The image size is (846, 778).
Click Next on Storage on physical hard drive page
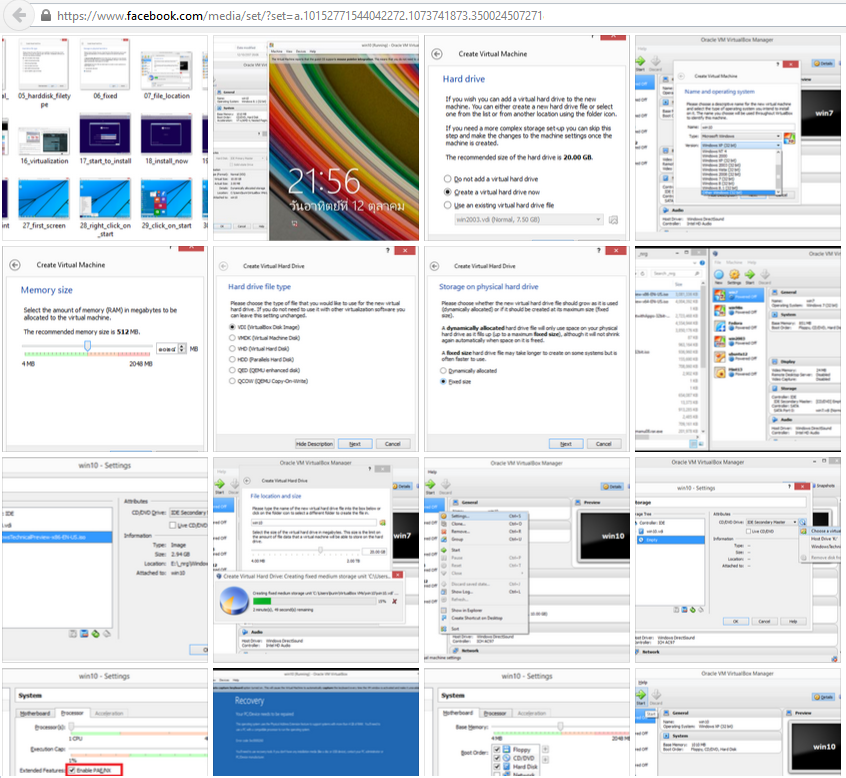[566, 444]
